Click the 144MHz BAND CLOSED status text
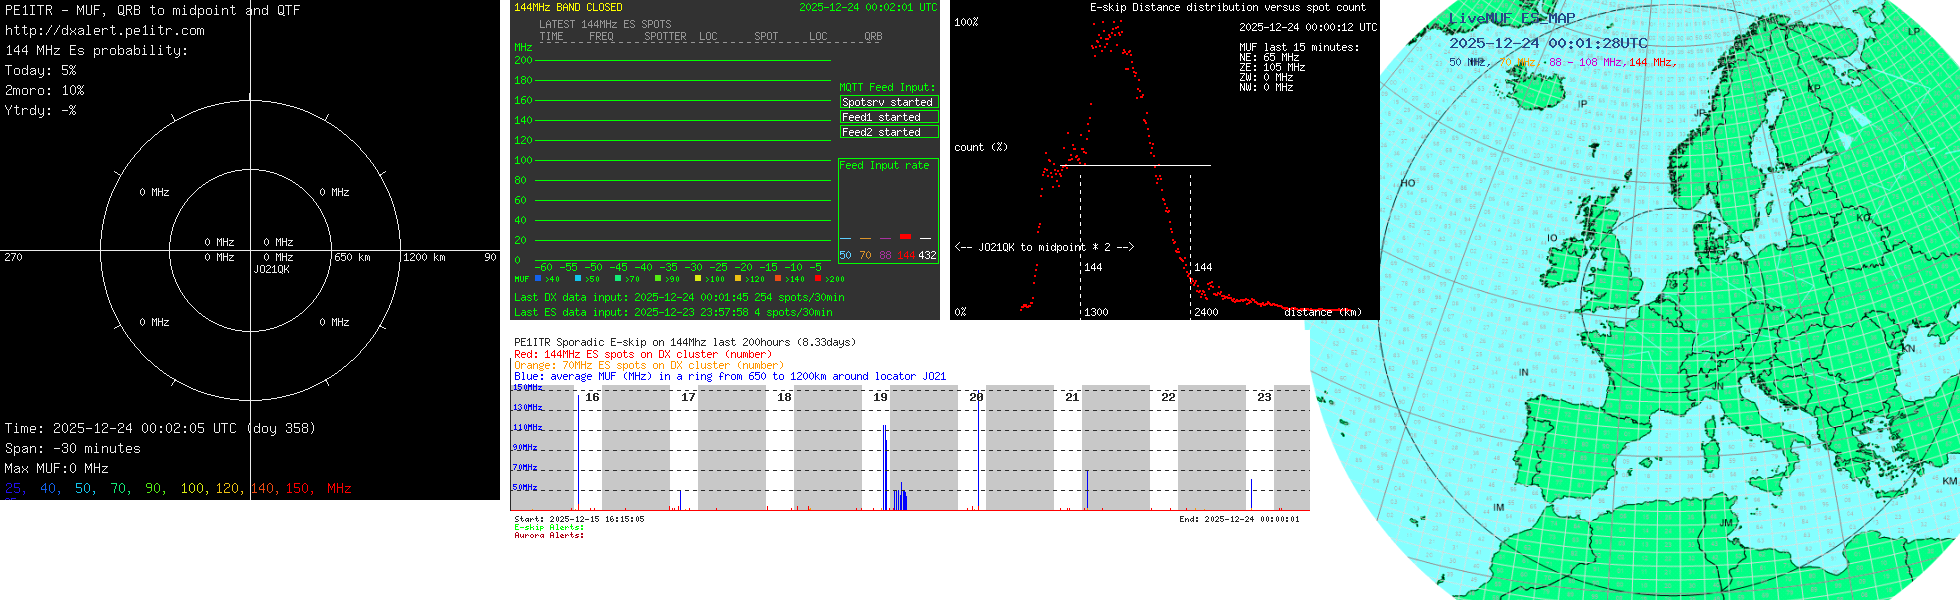This screenshot has width=1960, height=600. 568,7
